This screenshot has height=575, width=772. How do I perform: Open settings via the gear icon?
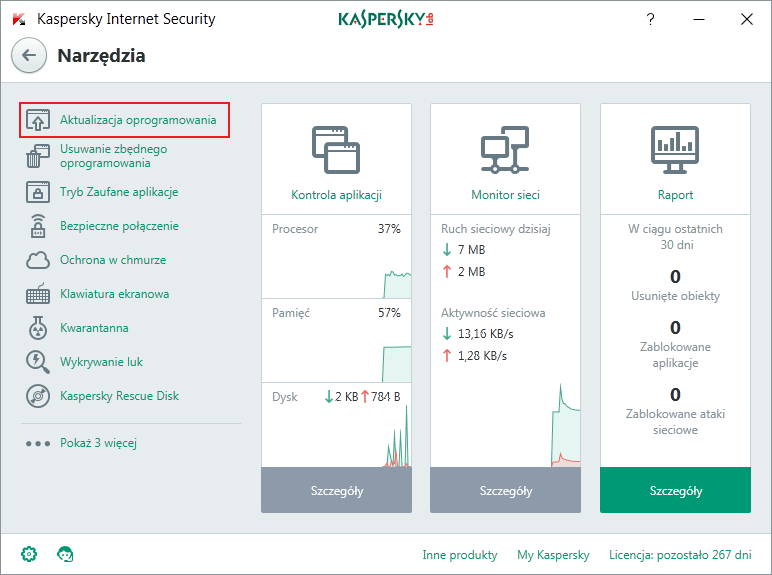coord(29,554)
